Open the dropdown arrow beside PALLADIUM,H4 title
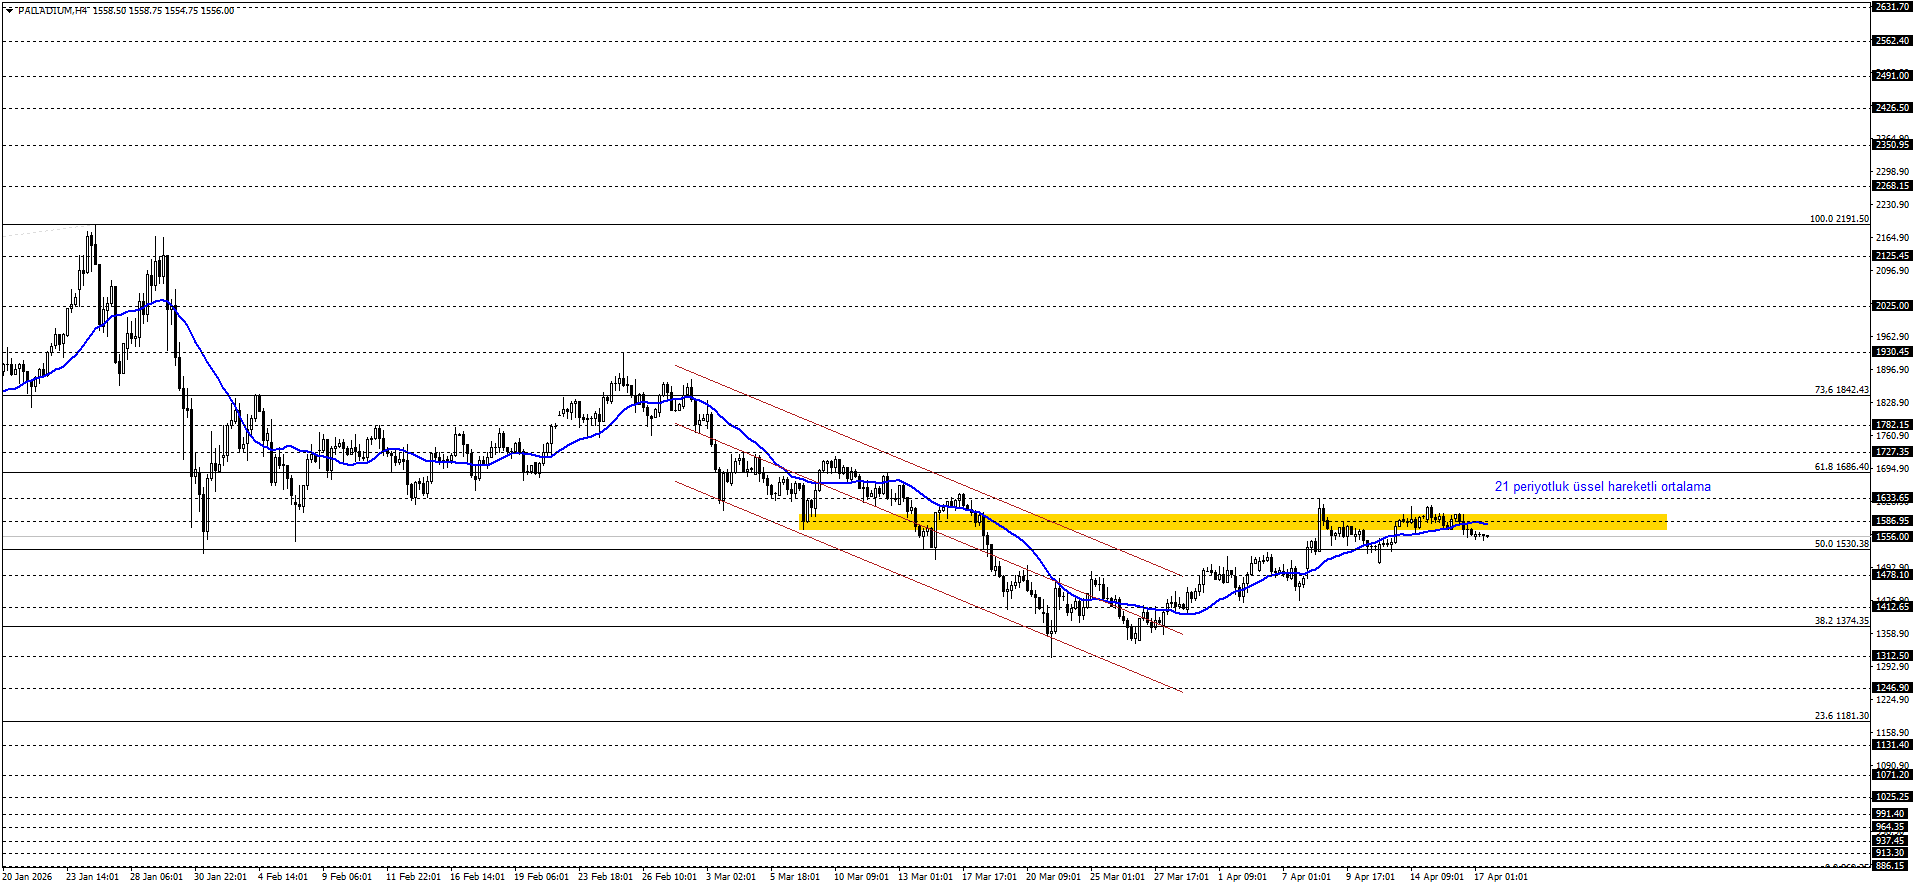Screen dimensions: 1916x888 click(8, 10)
